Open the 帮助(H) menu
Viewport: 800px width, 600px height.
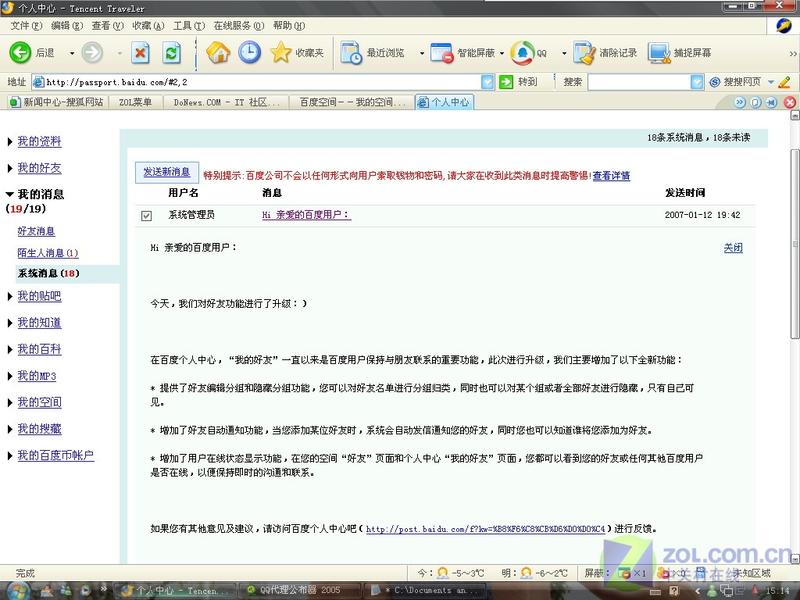[289, 26]
